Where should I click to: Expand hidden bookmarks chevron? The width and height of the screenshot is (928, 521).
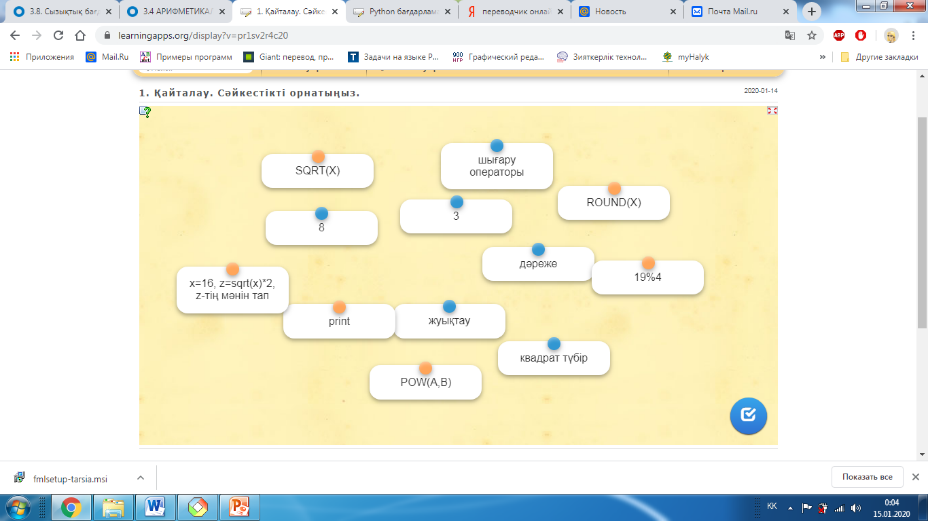[822, 57]
